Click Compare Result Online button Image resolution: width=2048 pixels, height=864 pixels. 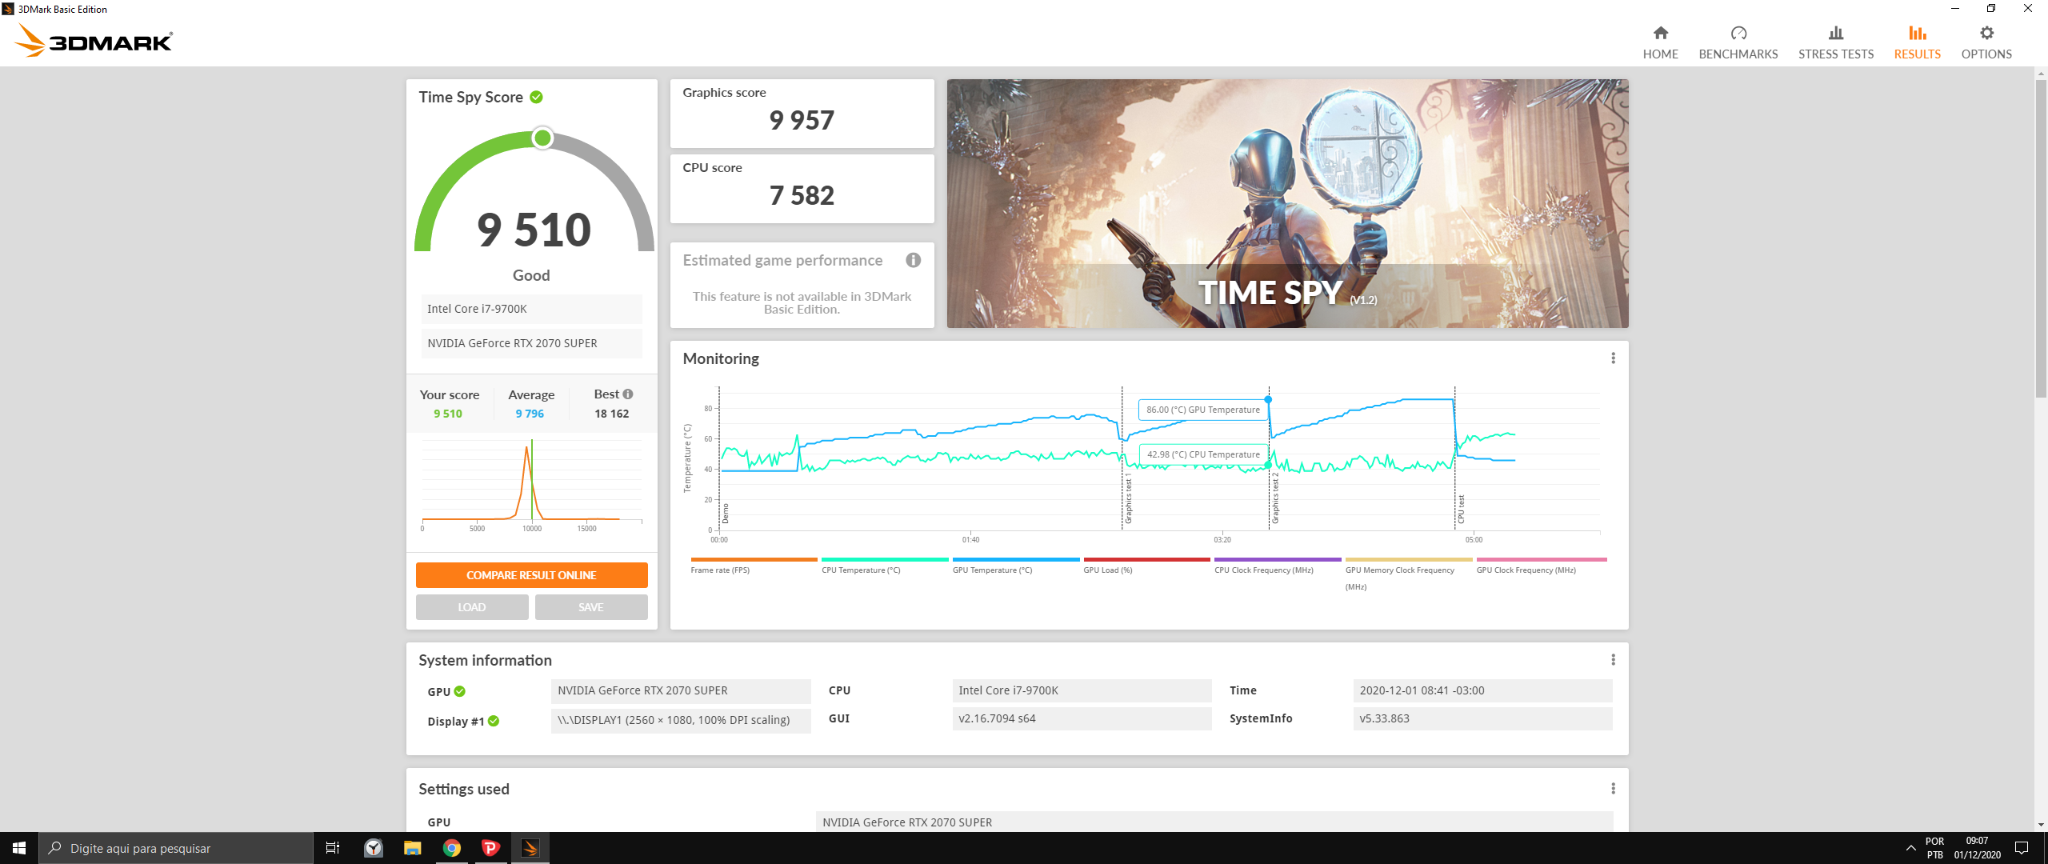point(532,575)
